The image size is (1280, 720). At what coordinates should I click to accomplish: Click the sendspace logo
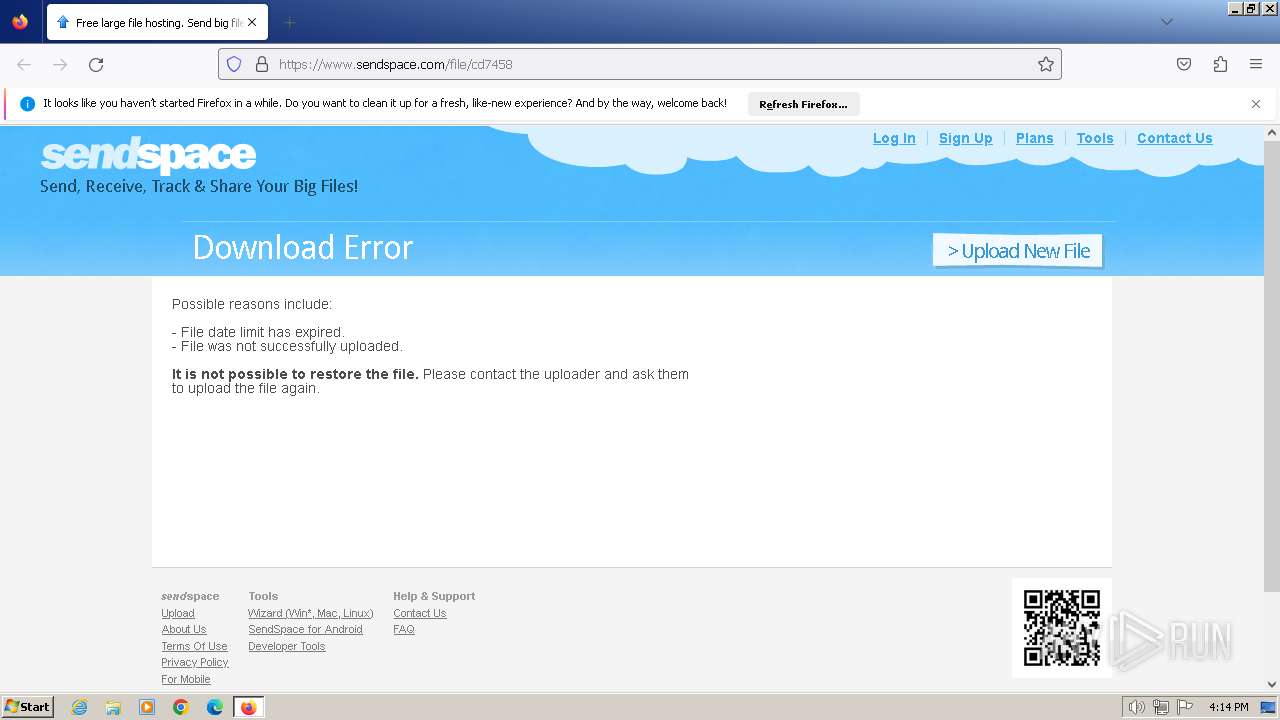point(148,155)
